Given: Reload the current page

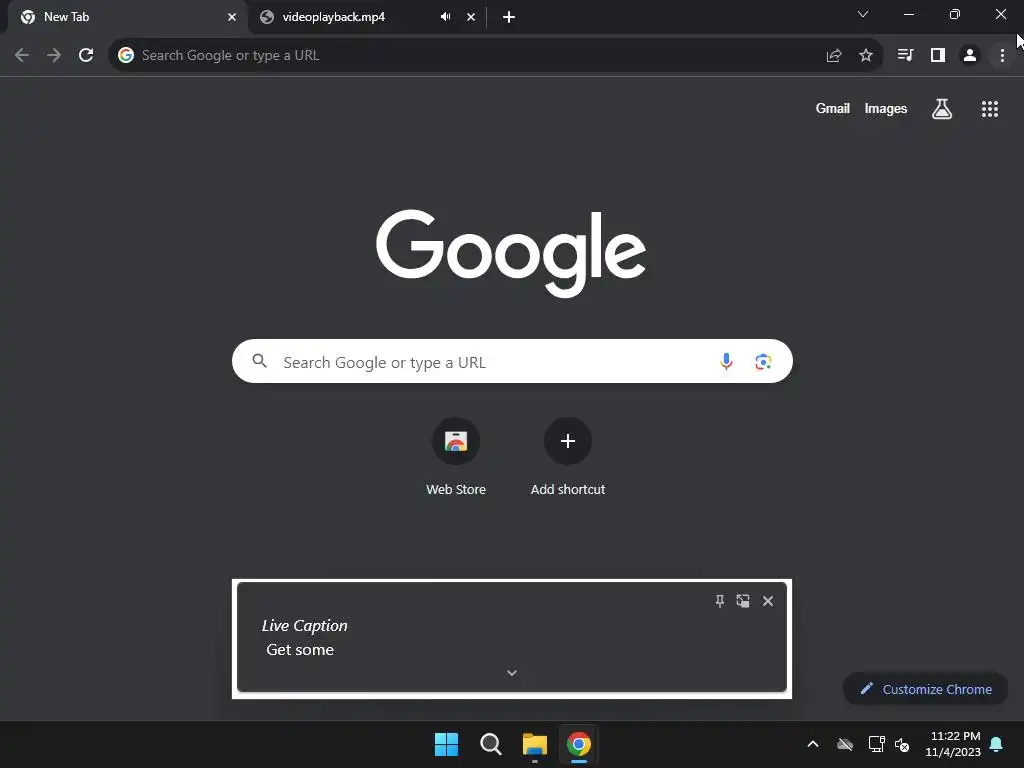Looking at the screenshot, I should [x=86, y=56].
